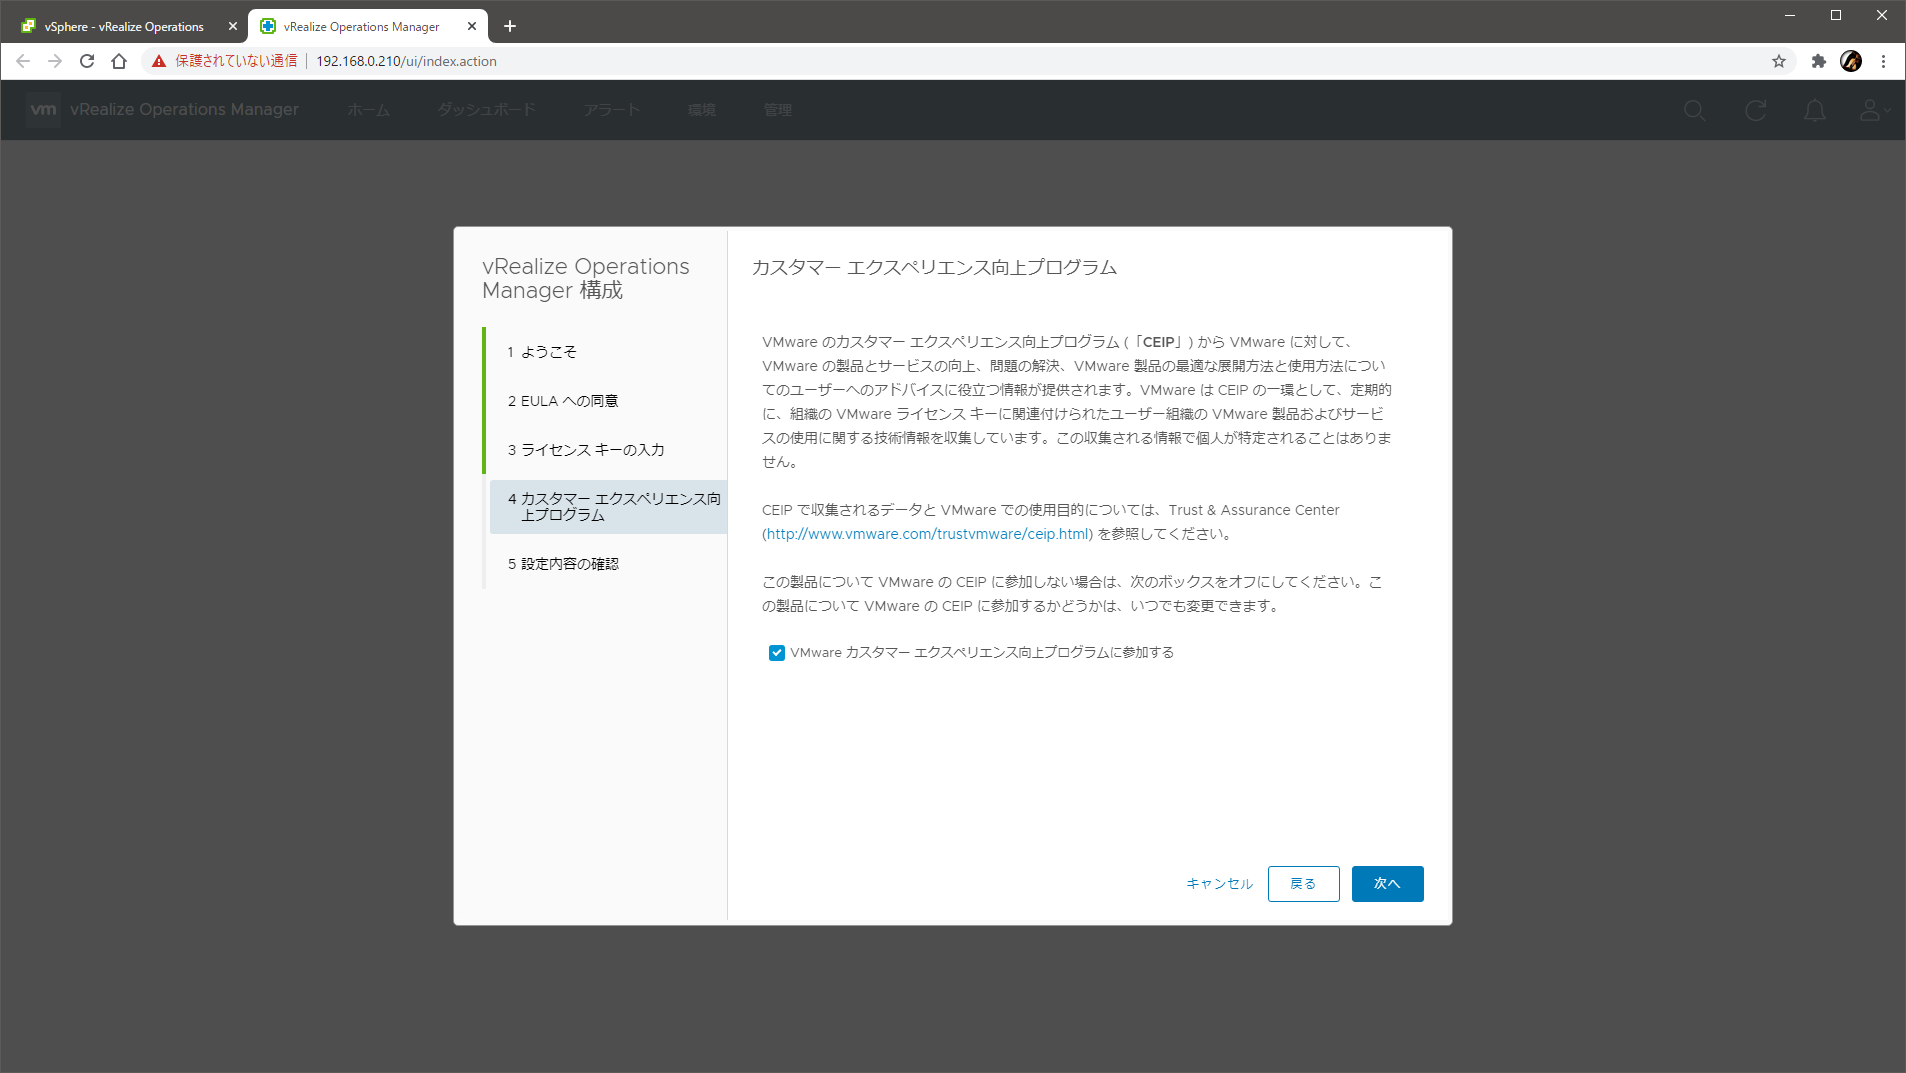Switch to the vSphere - vRealize Operations tab
Image resolution: width=1906 pixels, height=1073 pixels.
pos(124,27)
